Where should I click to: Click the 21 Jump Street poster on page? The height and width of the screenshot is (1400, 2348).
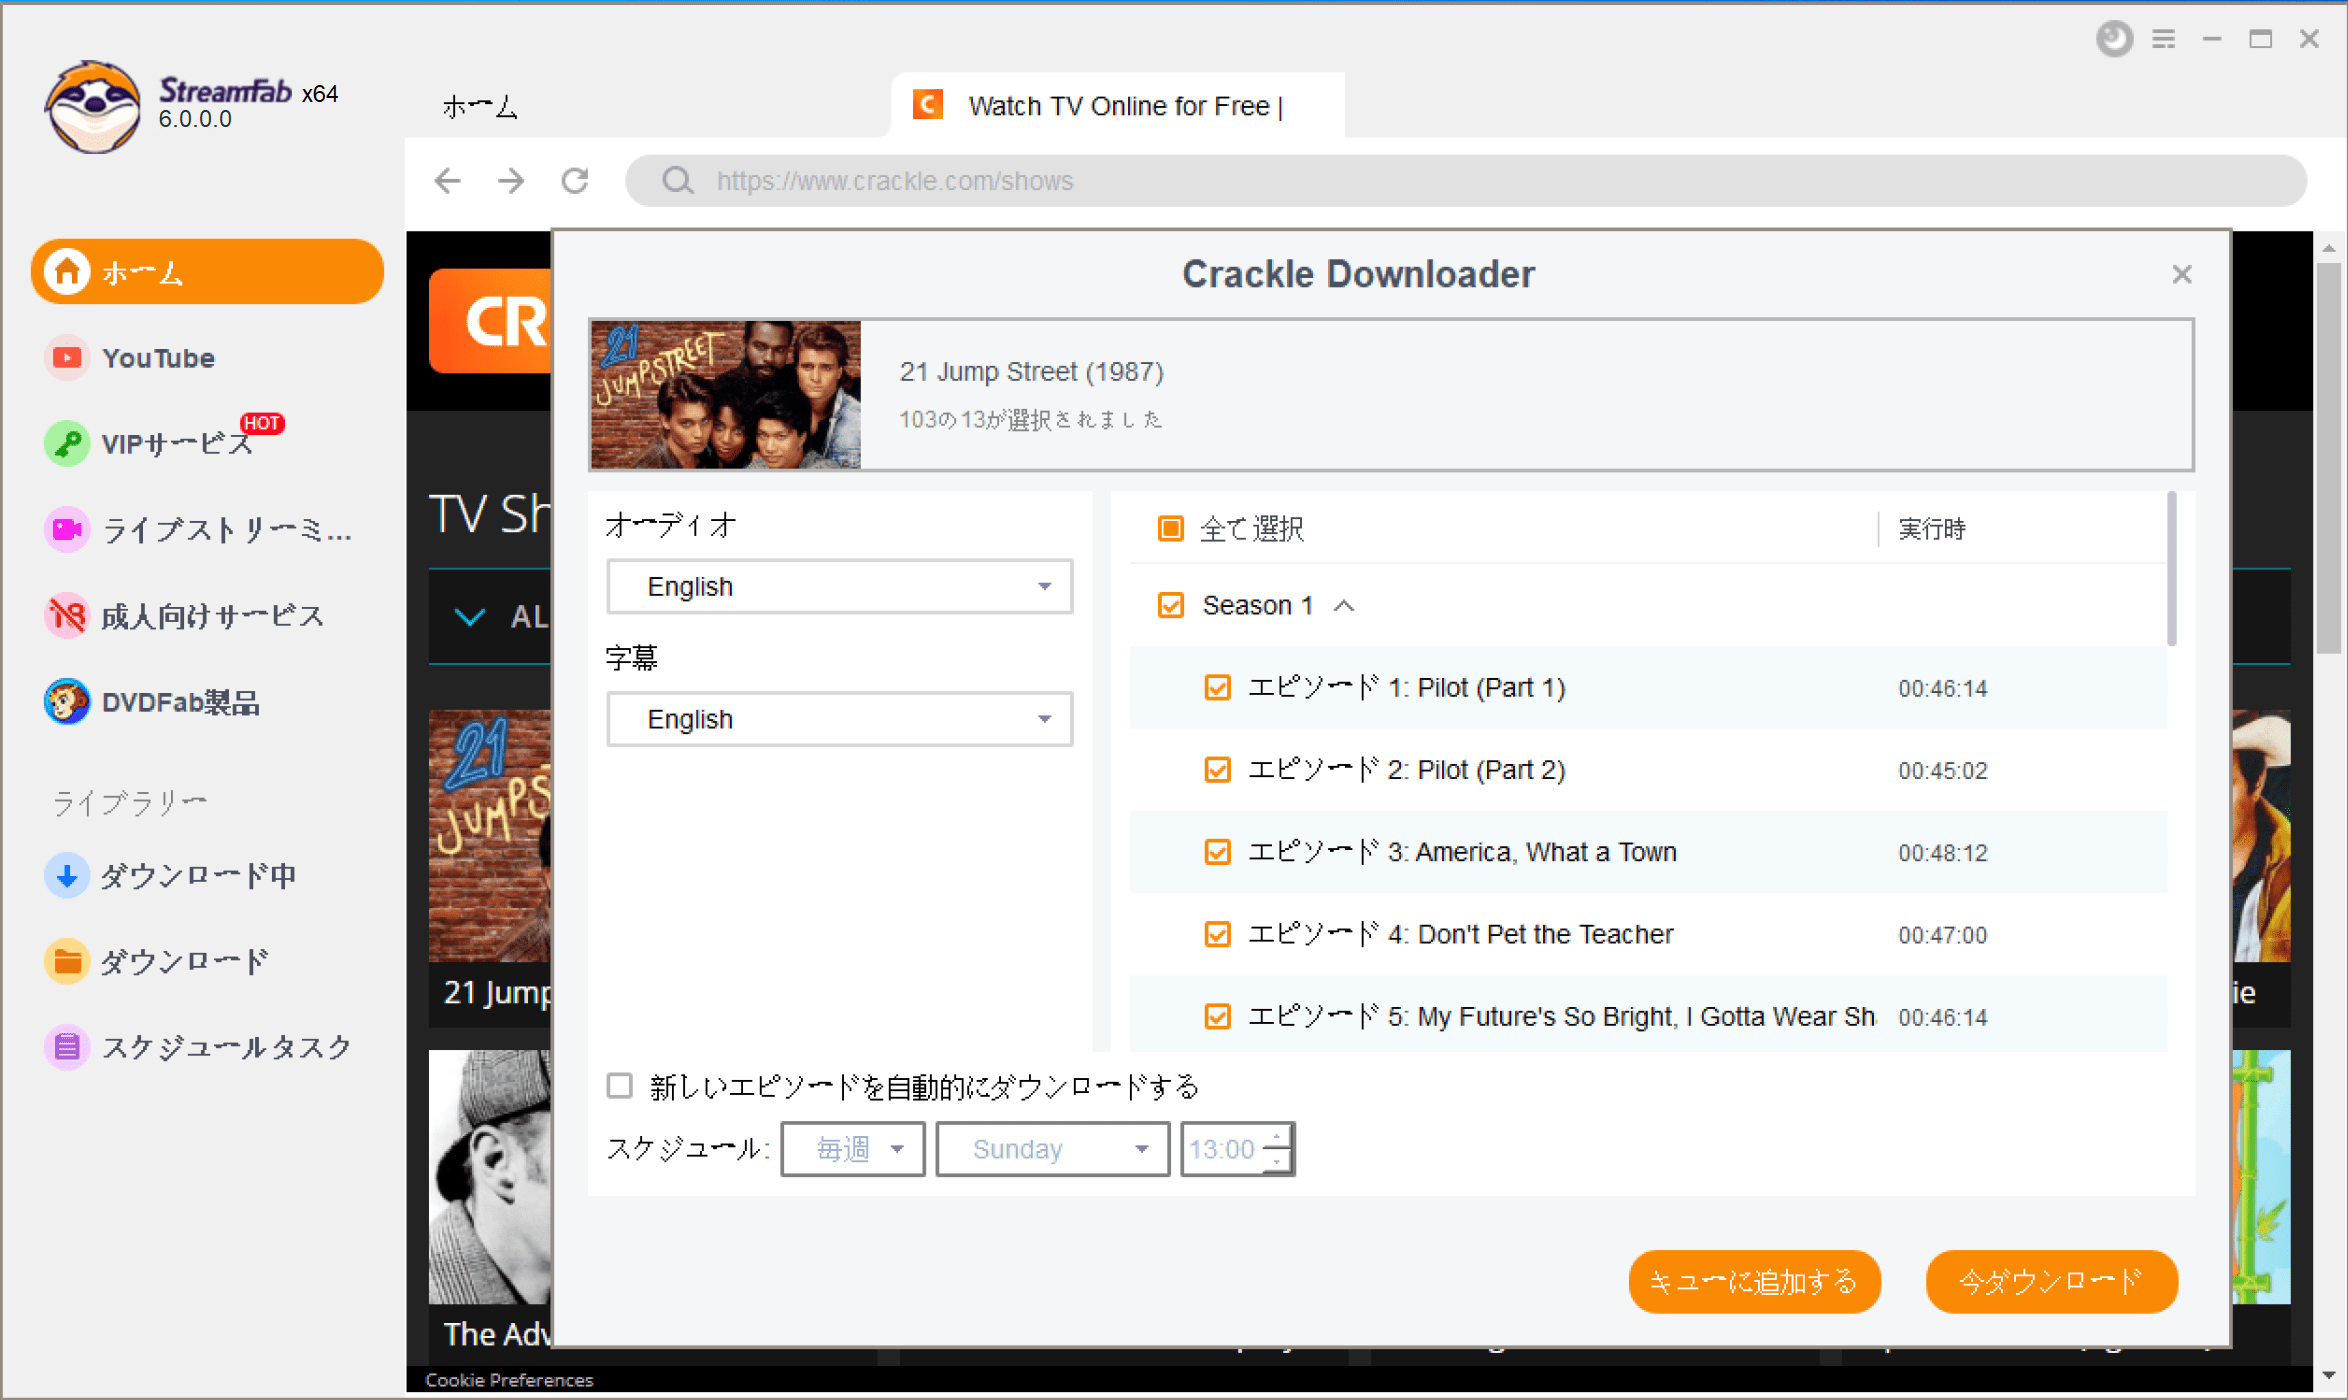[x=490, y=836]
